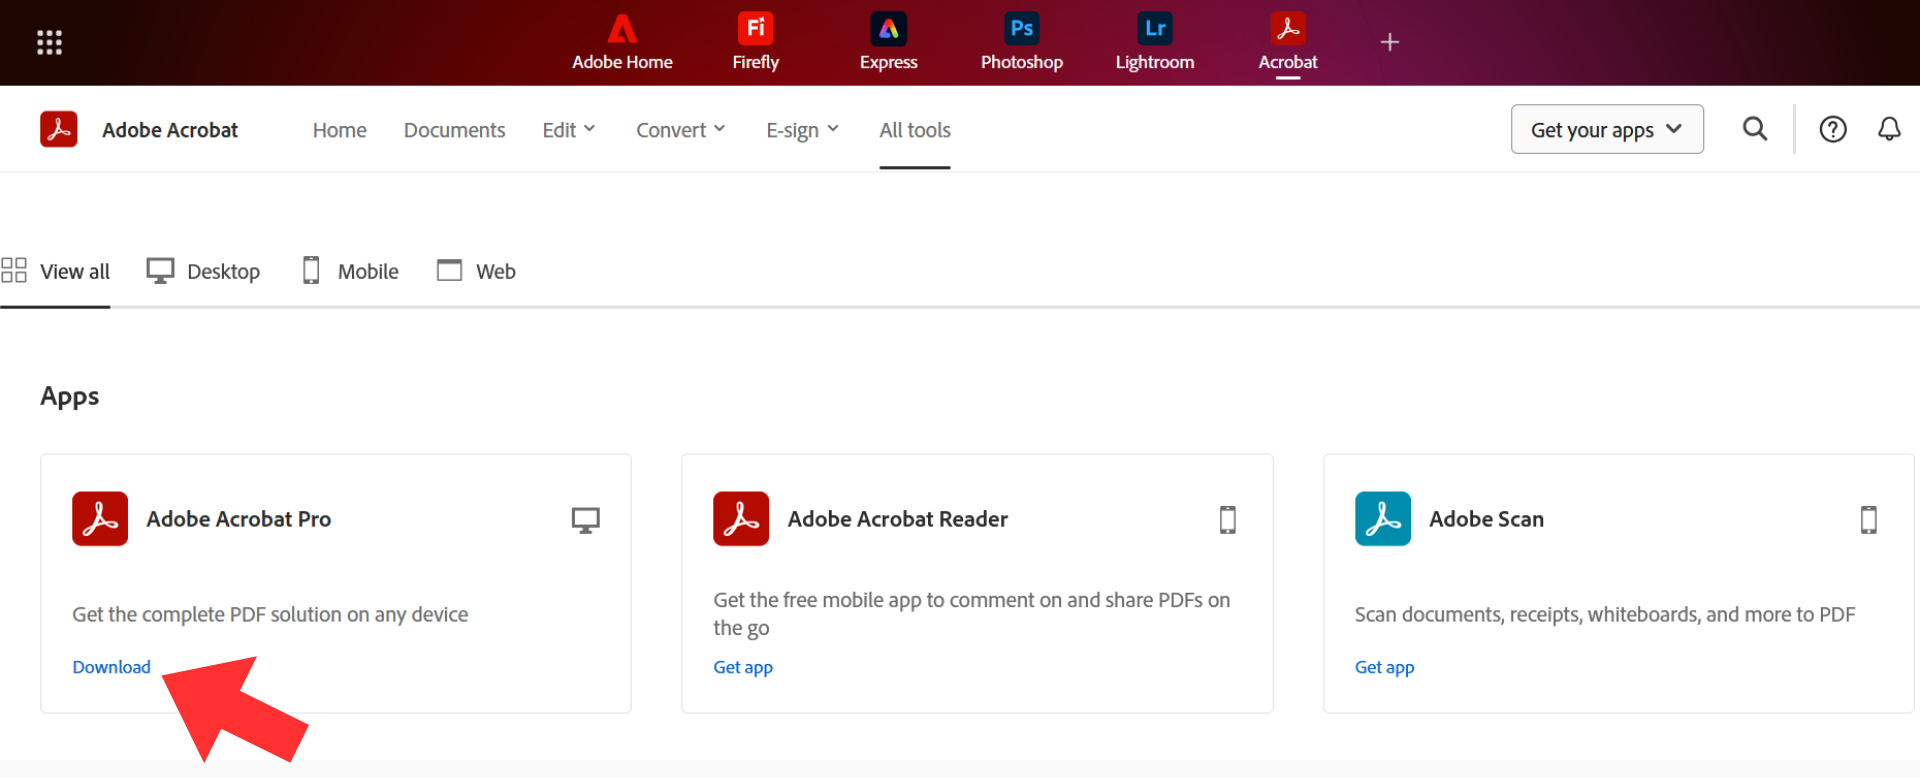1920x778 pixels.
Task: Switch to Photoshop in top bar
Action: [x=1021, y=42]
